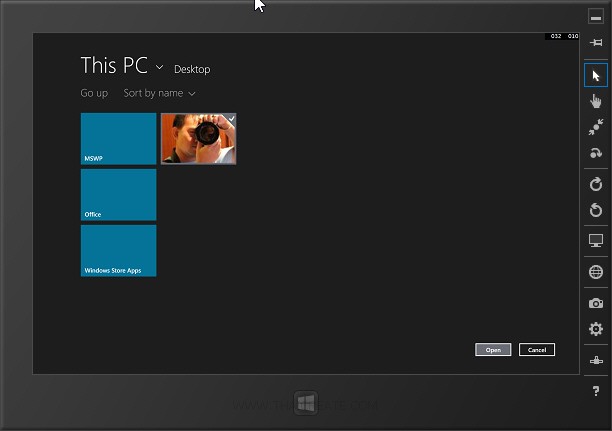Image resolution: width=612 pixels, height=431 pixels.
Task: Click Go up link
Action: (x=94, y=93)
